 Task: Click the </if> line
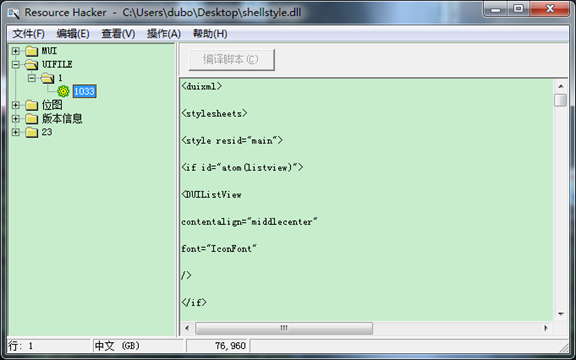click(x=194, y=303)
